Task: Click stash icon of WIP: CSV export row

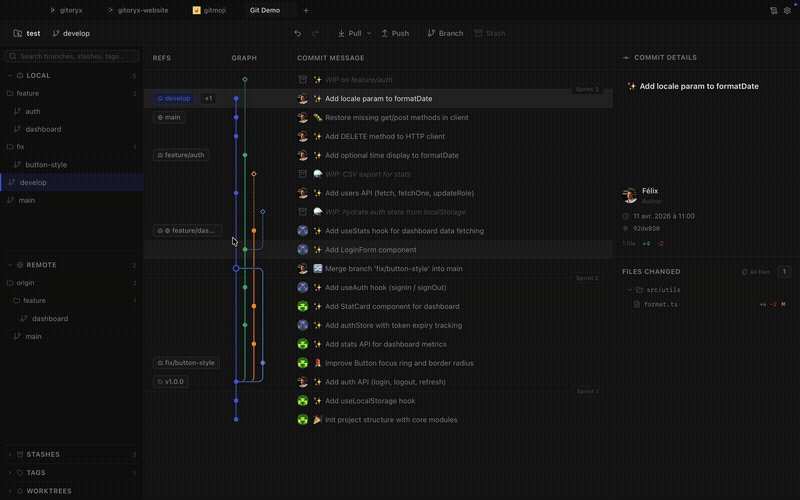Action: click(303, 174)
